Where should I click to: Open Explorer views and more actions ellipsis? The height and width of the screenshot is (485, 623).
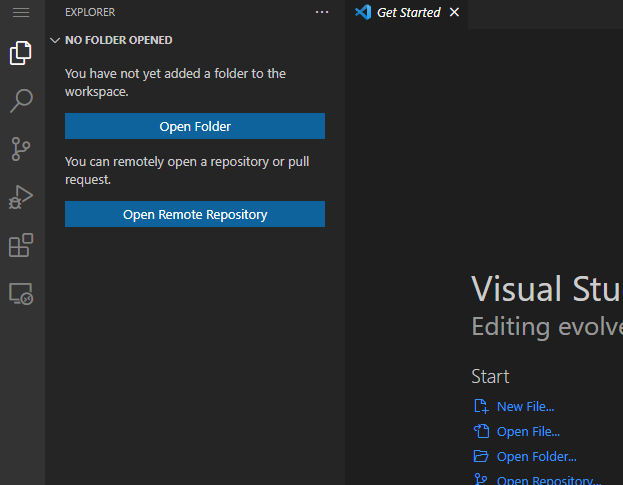[x=322, y=12]
